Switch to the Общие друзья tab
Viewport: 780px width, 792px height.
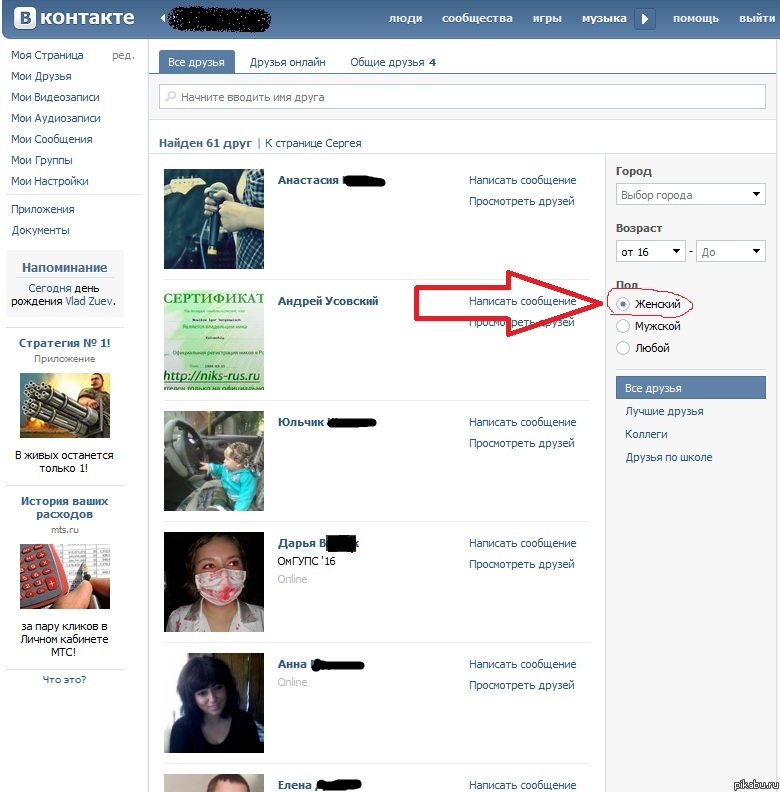(x=392, y=62)
